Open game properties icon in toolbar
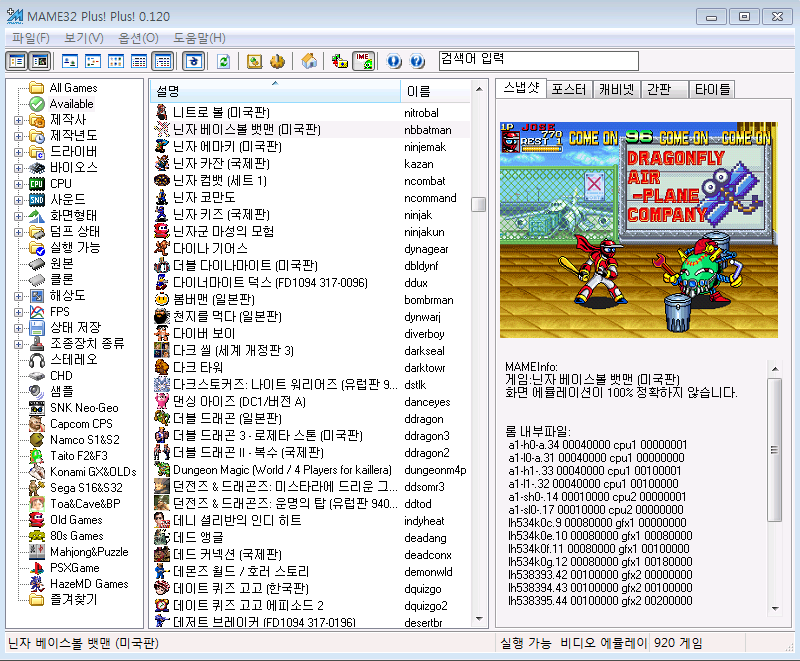800x661 pixels. [x=254, y=62]
